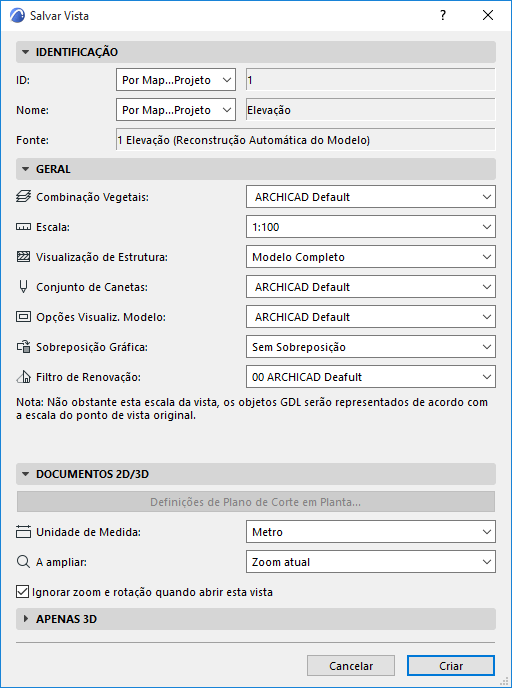Image resolution: width=512 pixels, height=688 pixels.
Task: Click the Criar button
Action: coord(451,666)
